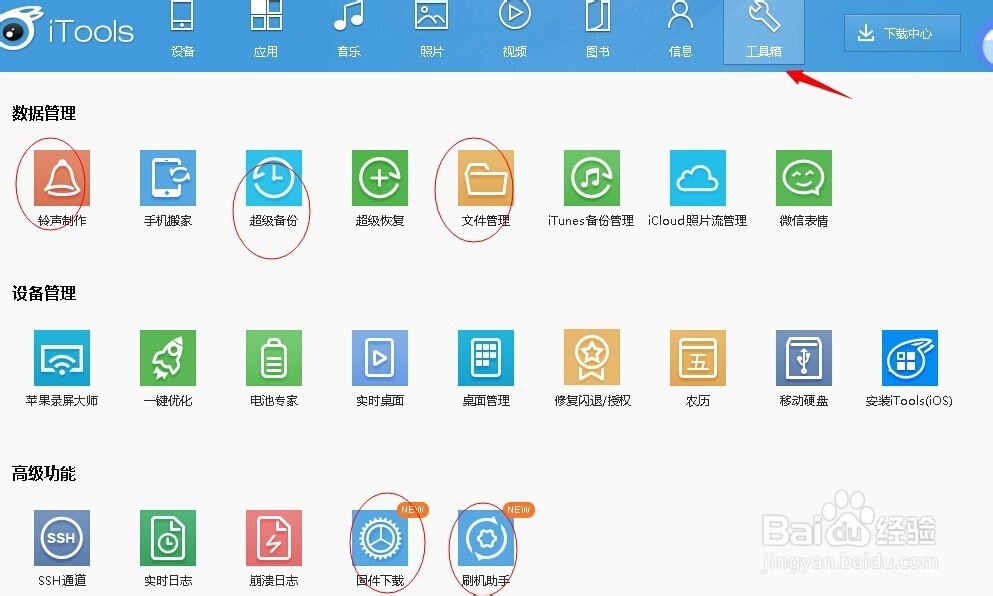Start 超级恢复 super restore
Image resolution: width=993 pixels, height=596 pixels.
(380, 178)
